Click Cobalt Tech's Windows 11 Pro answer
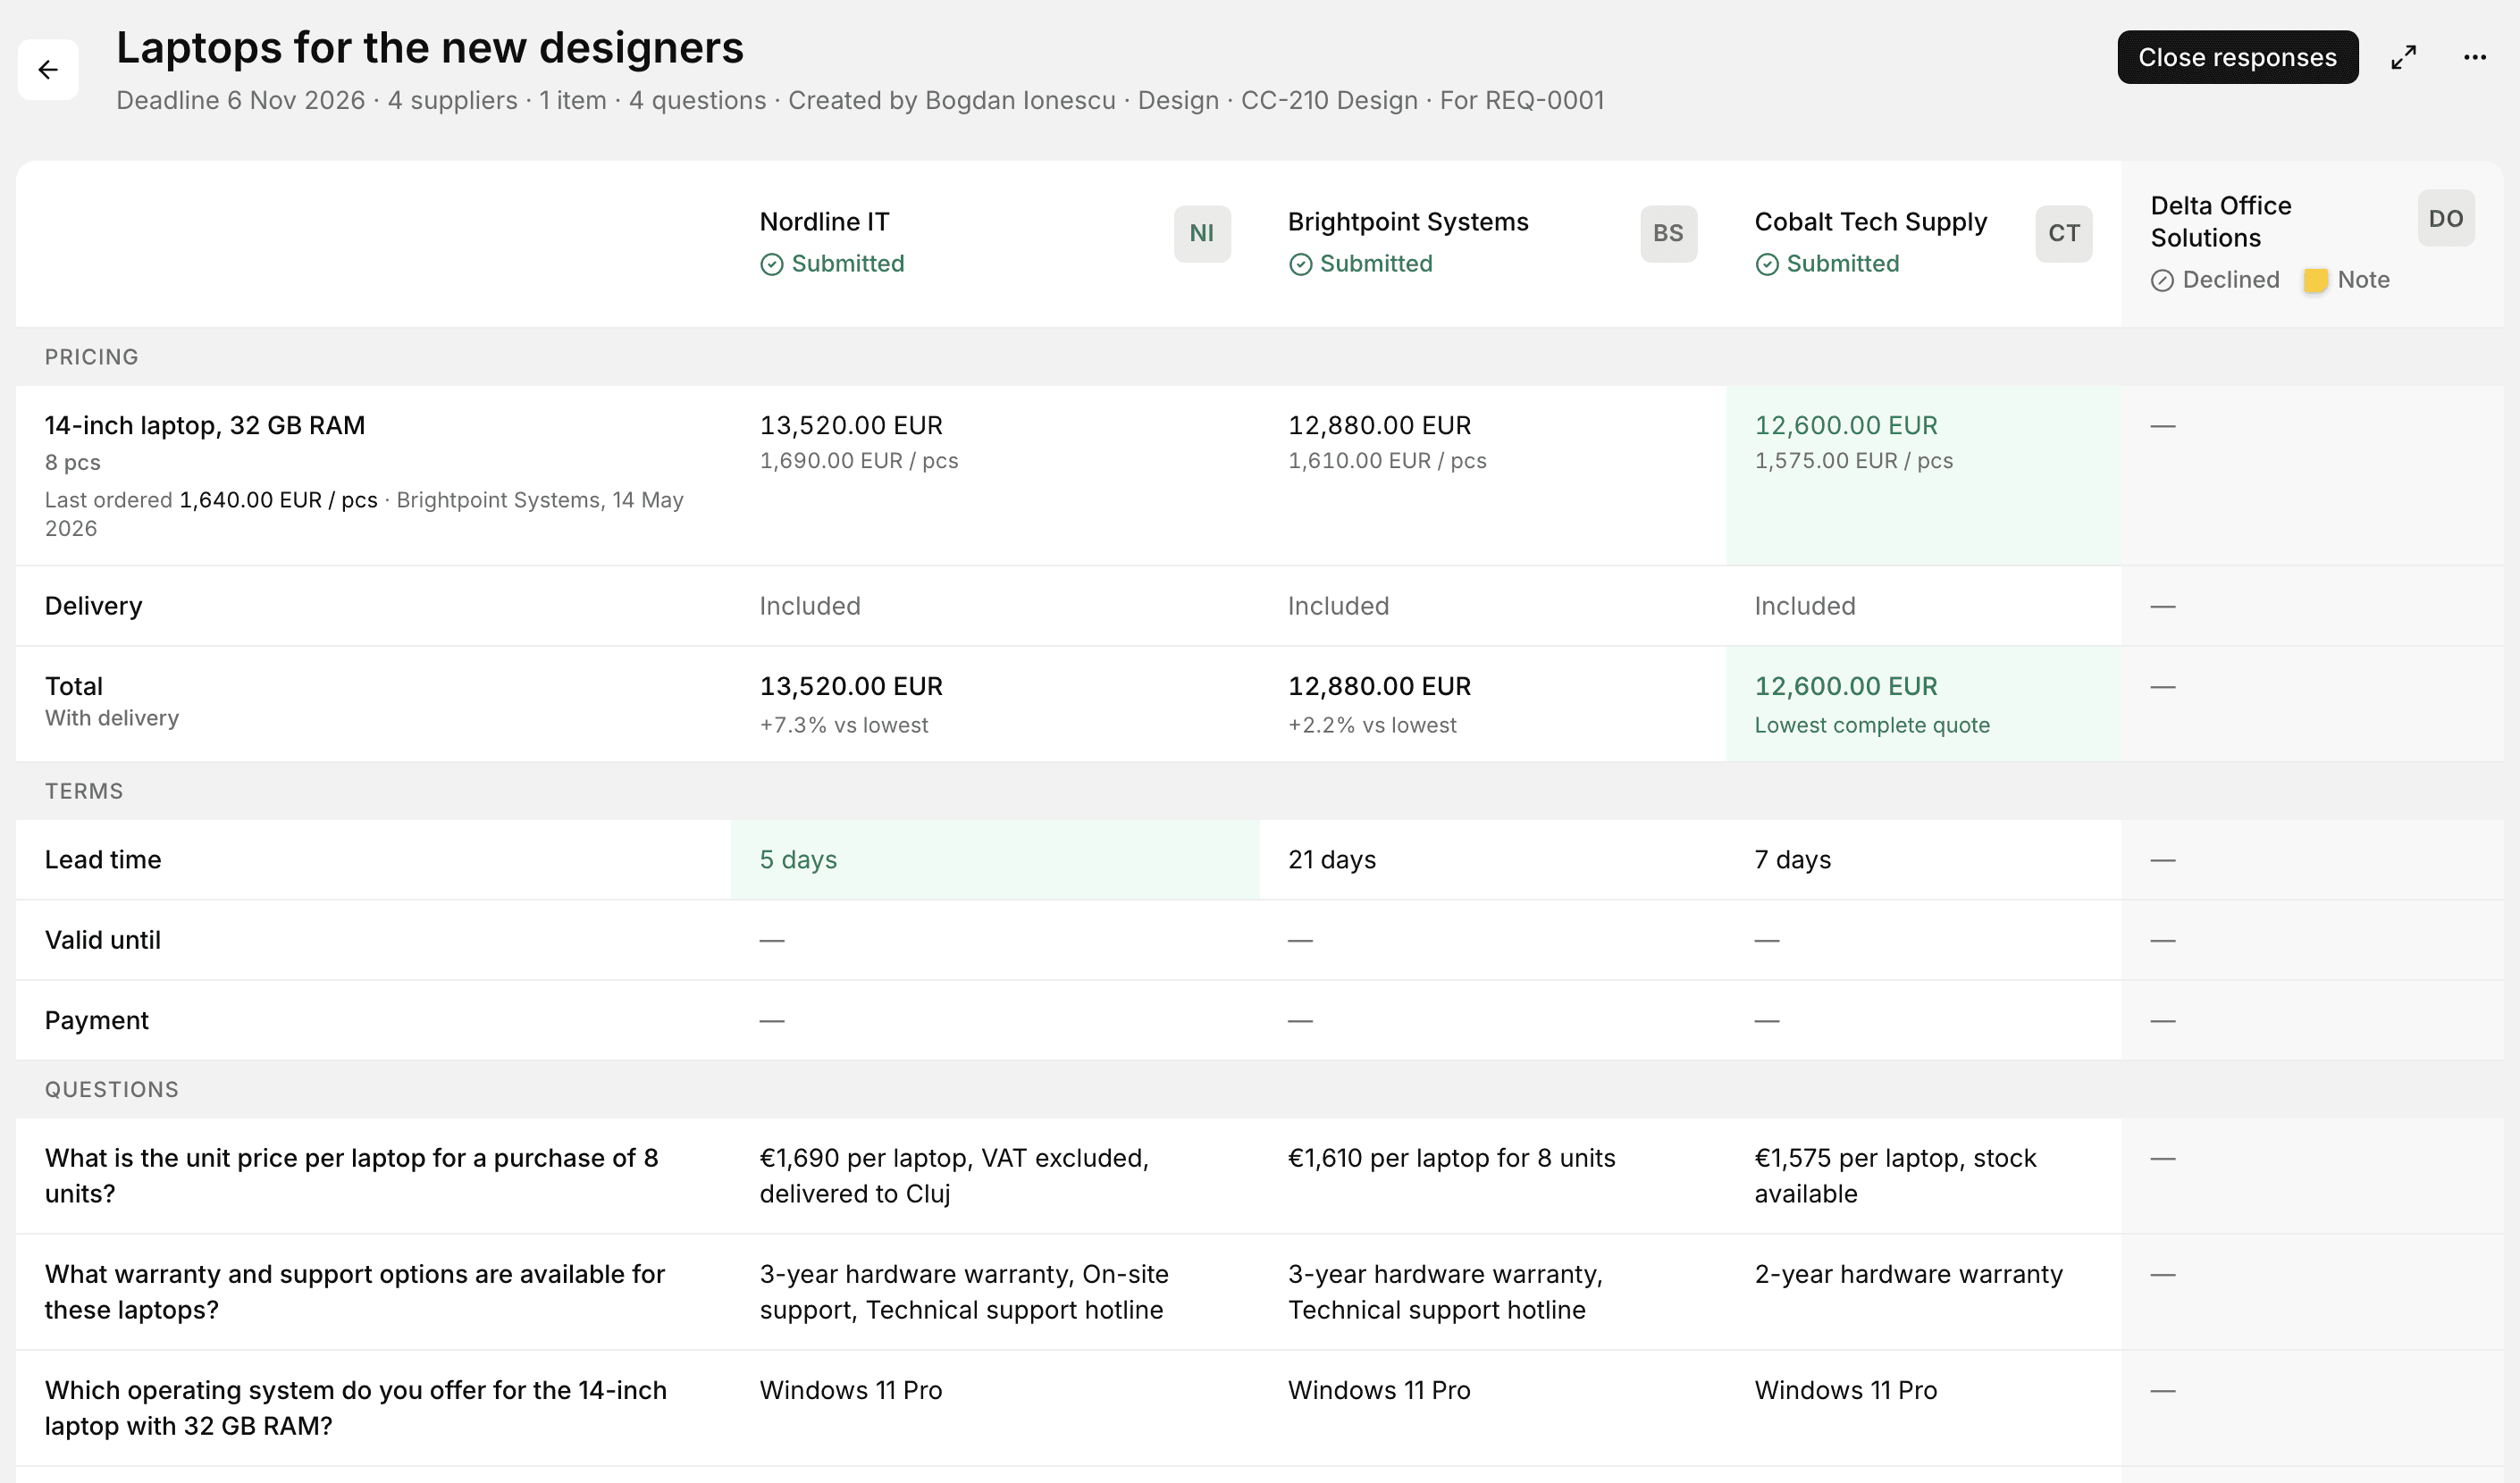Screen dimensions: 2520x1483 tap(1846, 1391)
